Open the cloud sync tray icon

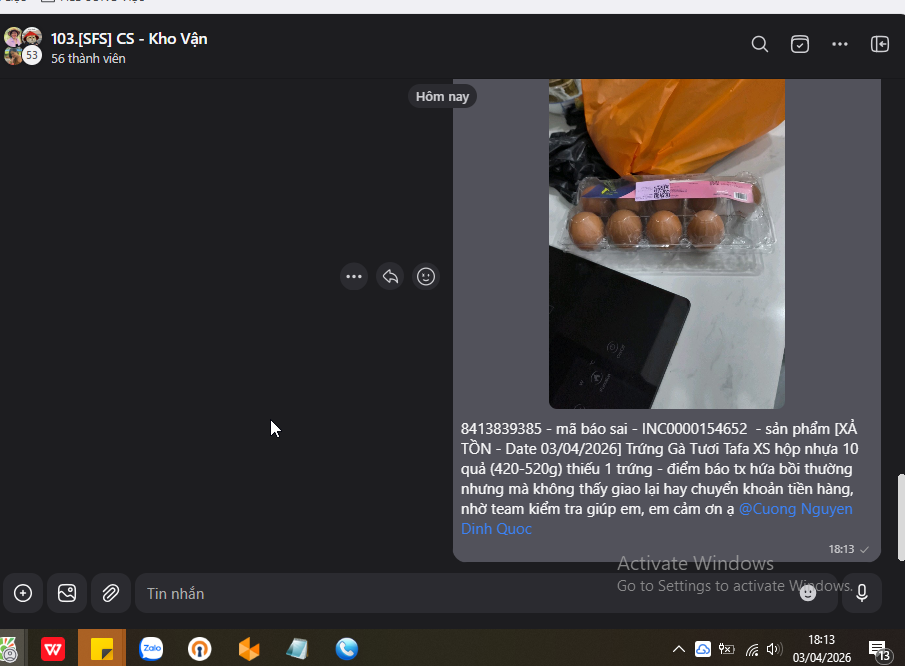(702, 649)
